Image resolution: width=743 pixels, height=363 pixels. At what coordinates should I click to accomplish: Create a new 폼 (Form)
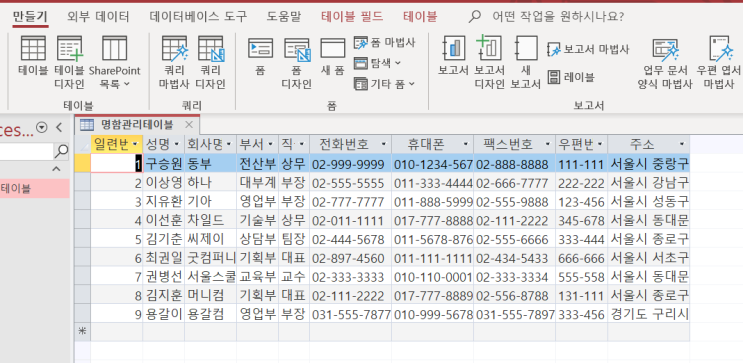(260, 56)
